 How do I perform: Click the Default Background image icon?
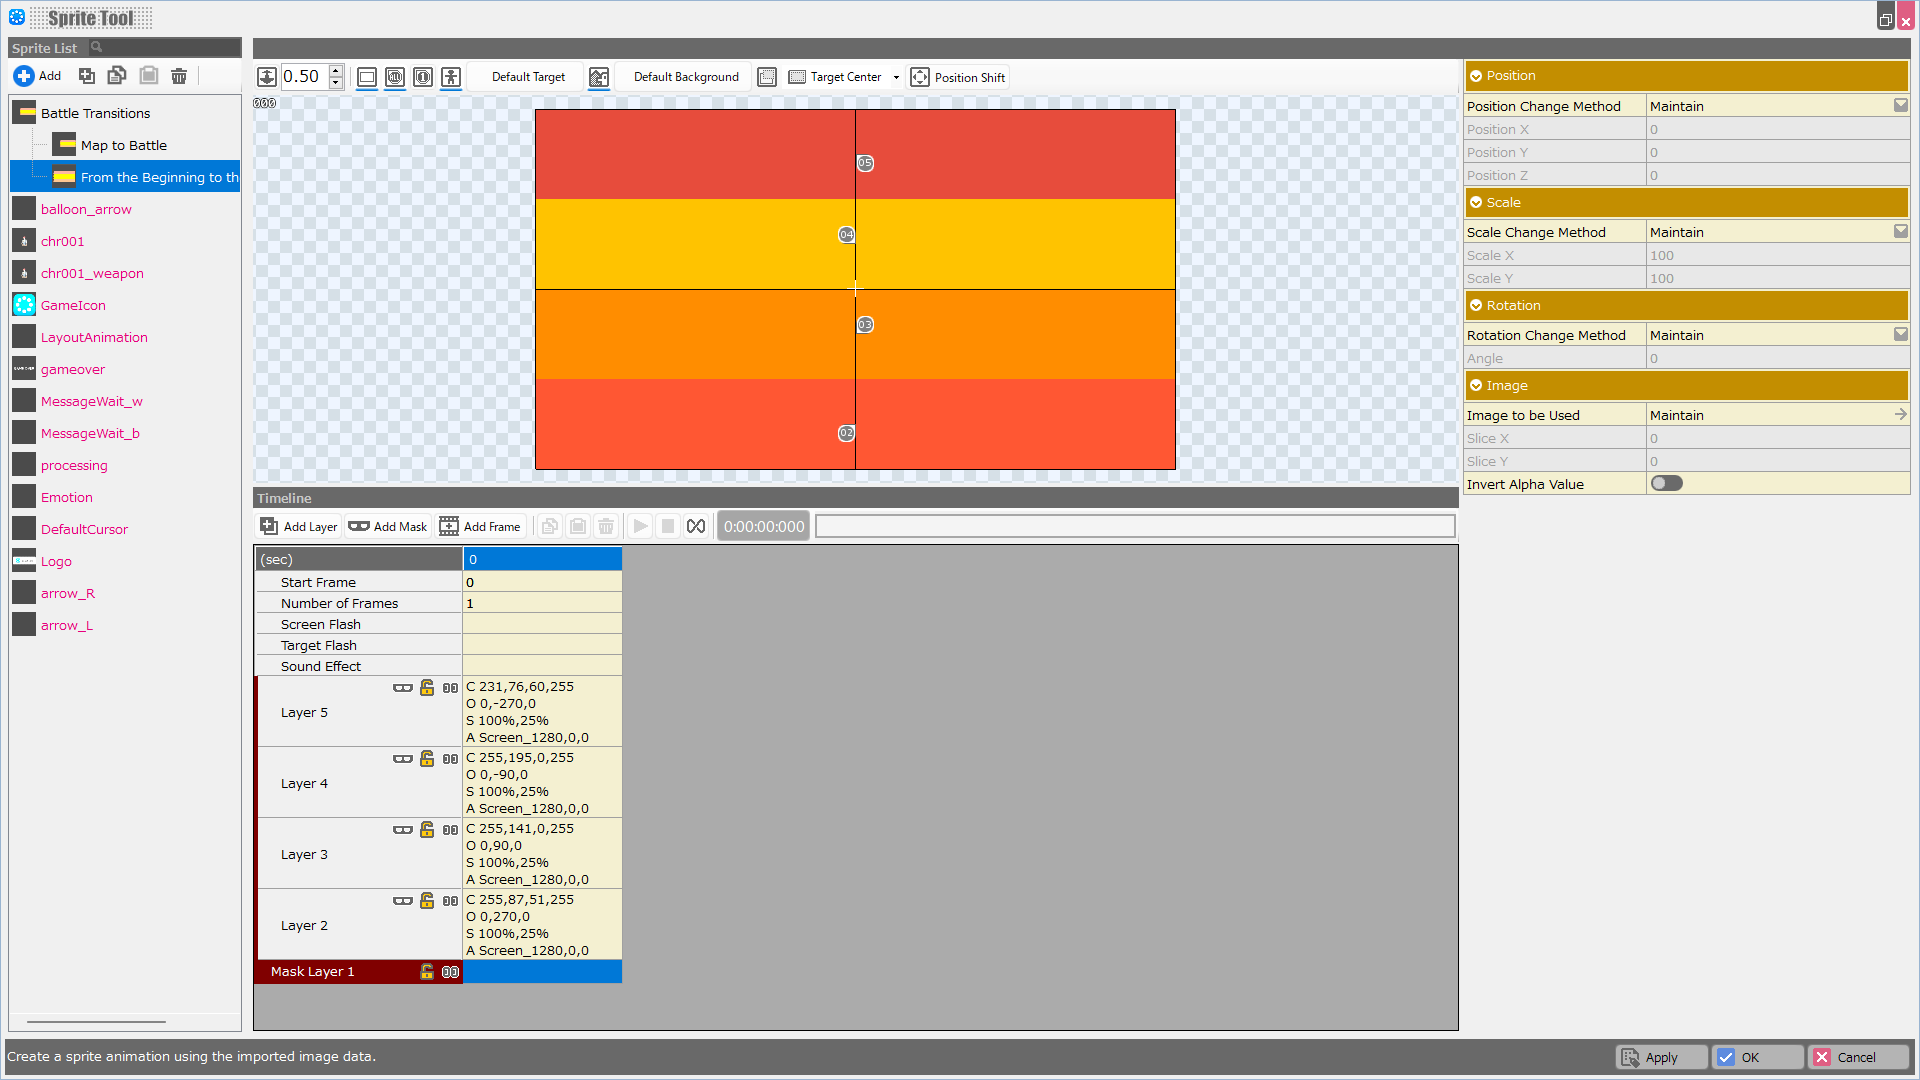tap(599, 77)
